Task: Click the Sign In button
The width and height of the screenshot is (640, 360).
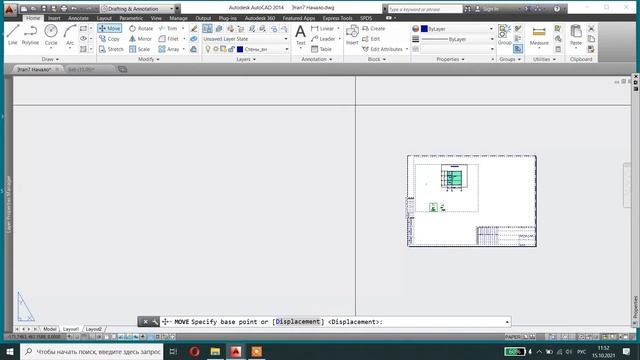Action: click(487, 9)
